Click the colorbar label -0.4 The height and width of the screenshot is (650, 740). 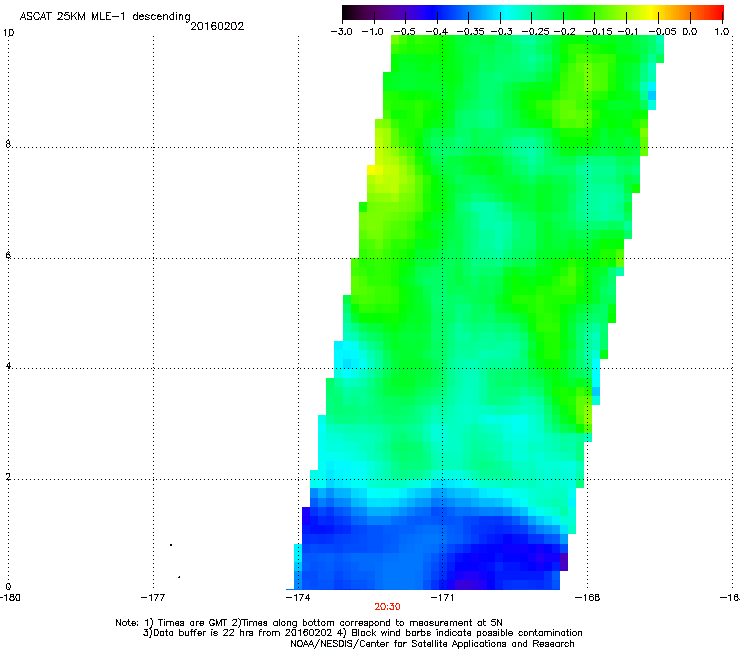[437, 32]
